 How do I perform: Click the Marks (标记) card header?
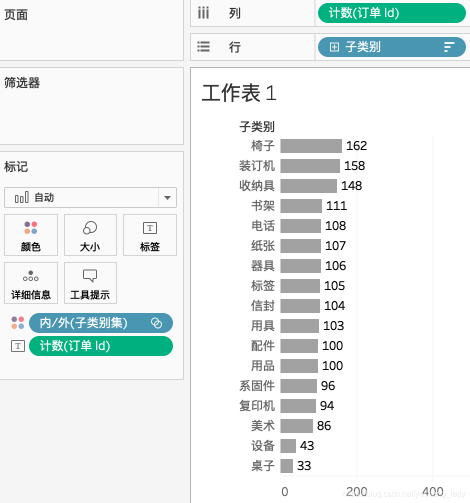(16, 167)
